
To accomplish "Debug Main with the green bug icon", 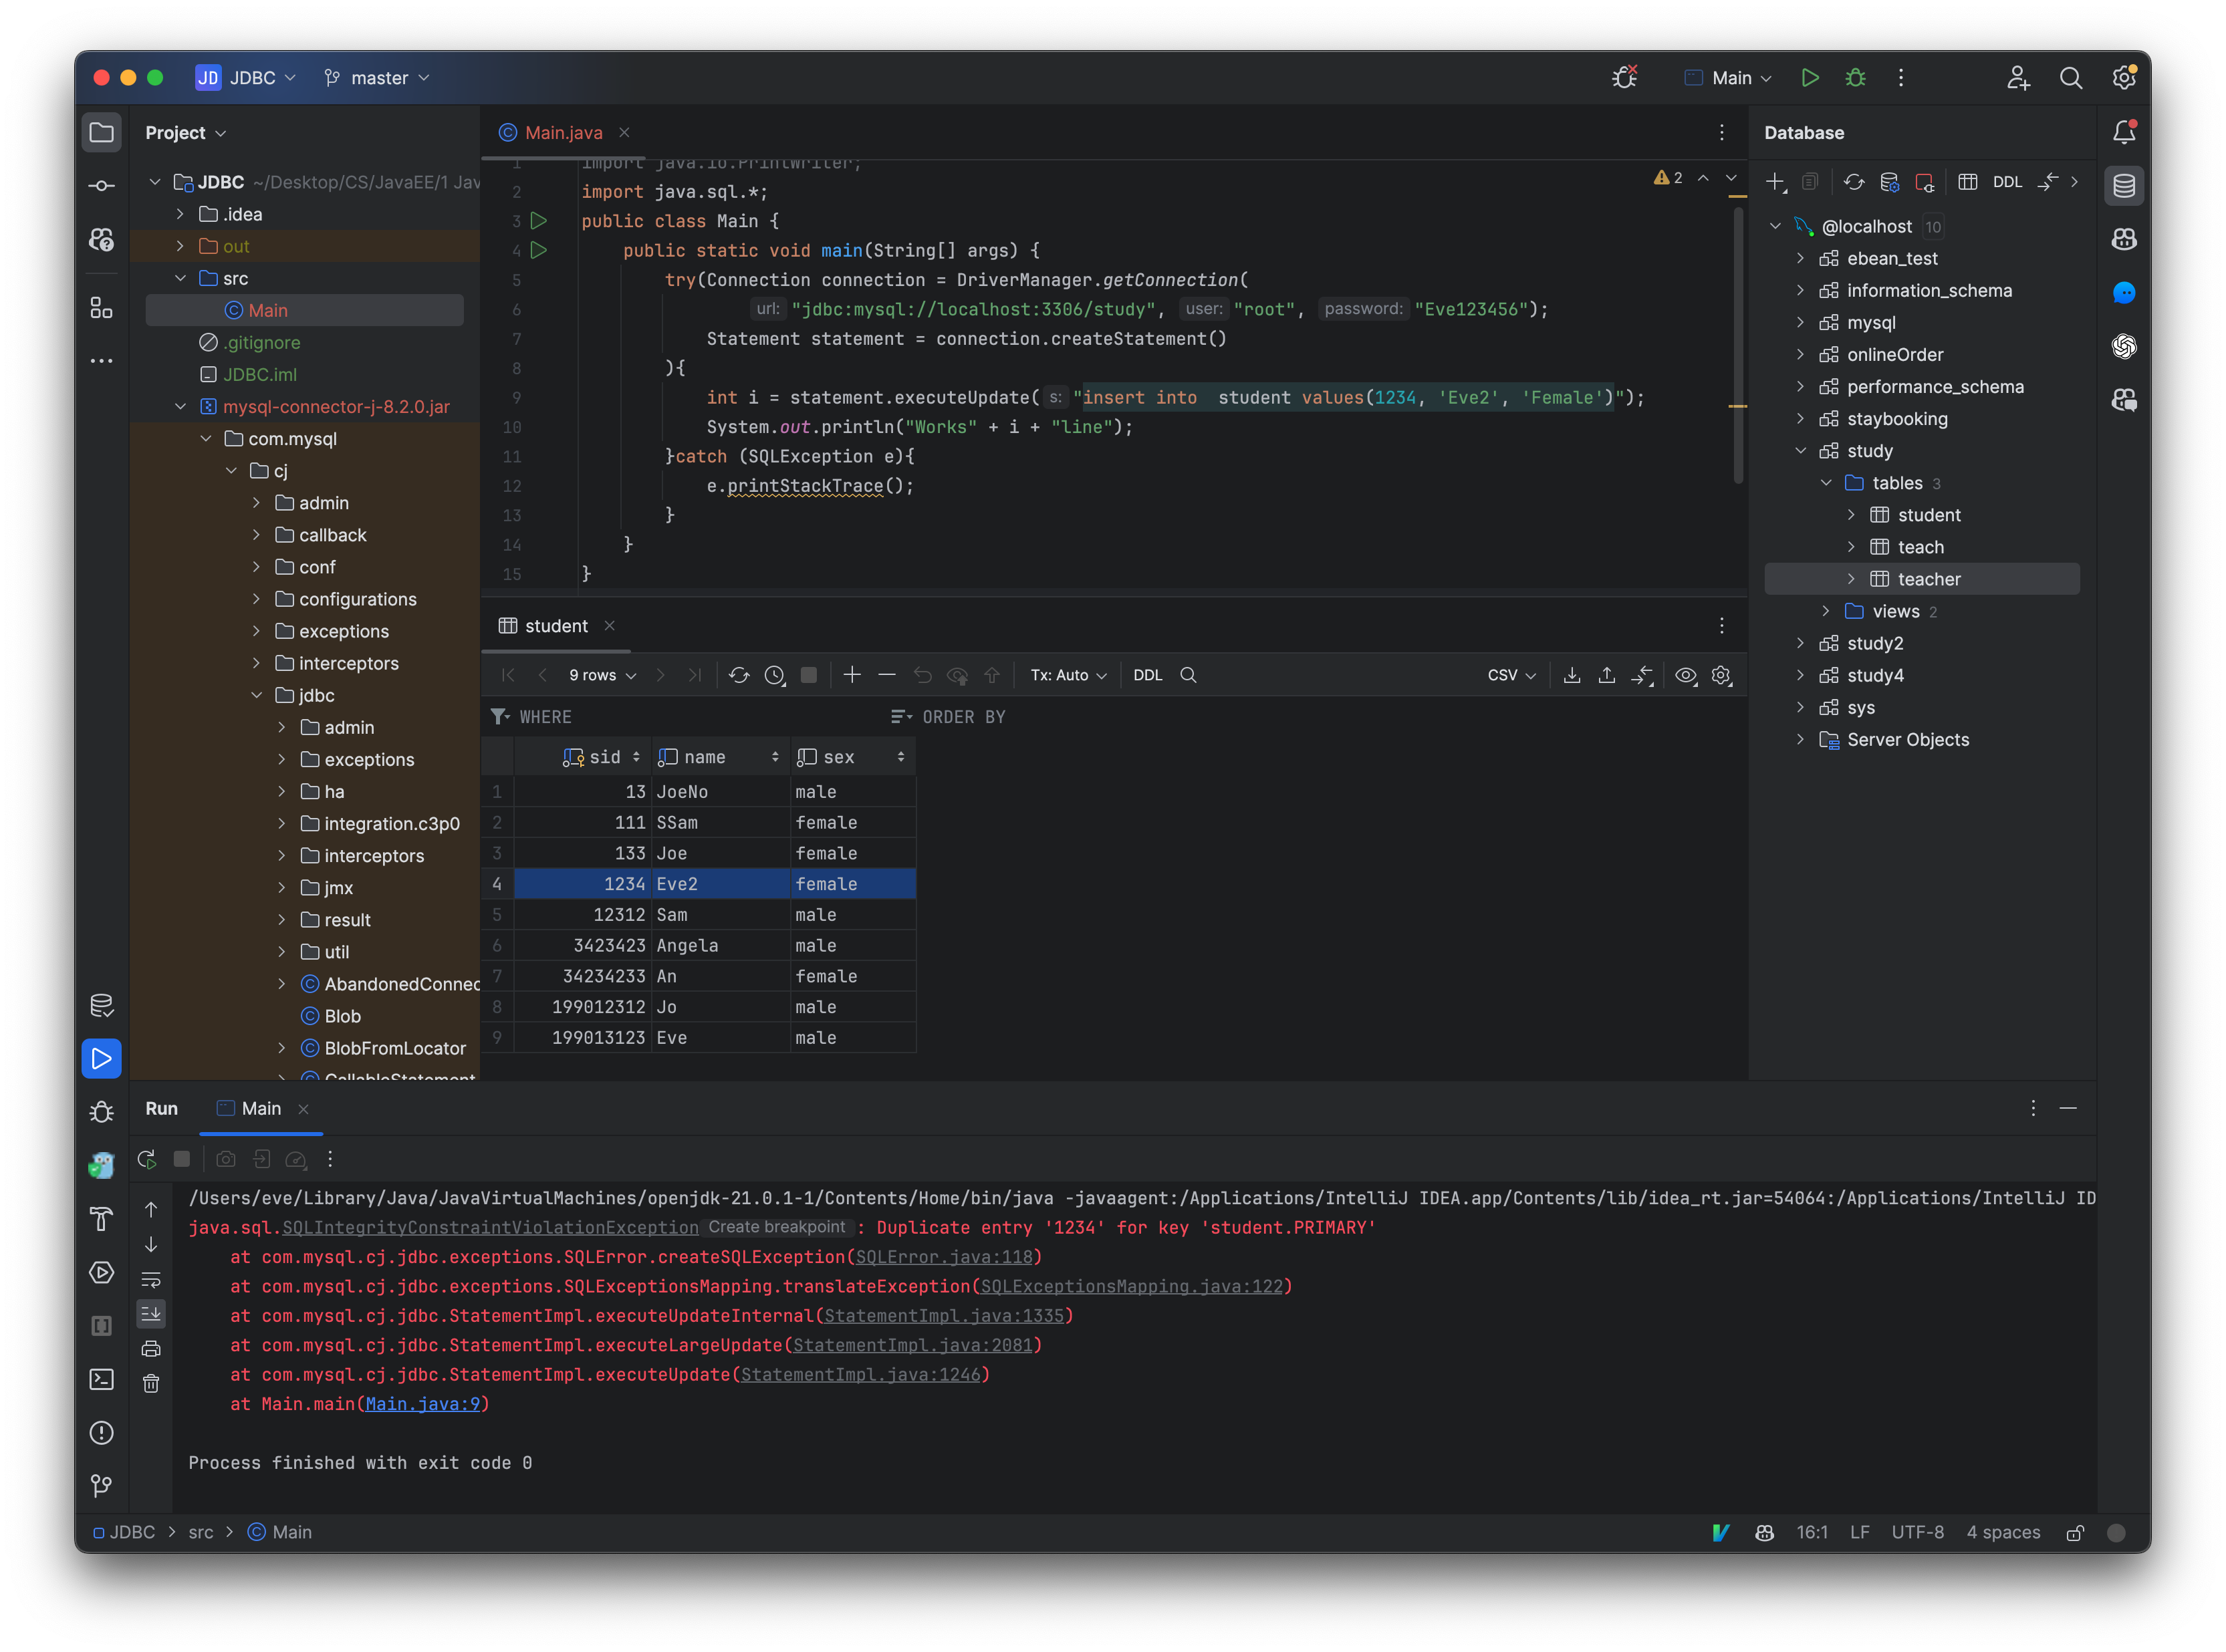I will (x=1855, y=78).
